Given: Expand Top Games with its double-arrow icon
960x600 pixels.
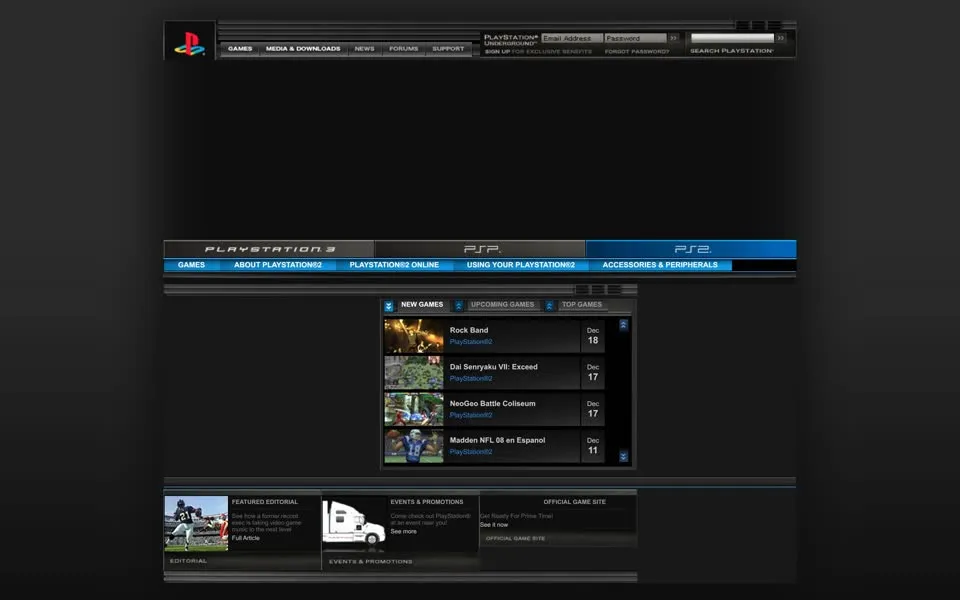Looking at the screenshot, I should pos(550,306).
